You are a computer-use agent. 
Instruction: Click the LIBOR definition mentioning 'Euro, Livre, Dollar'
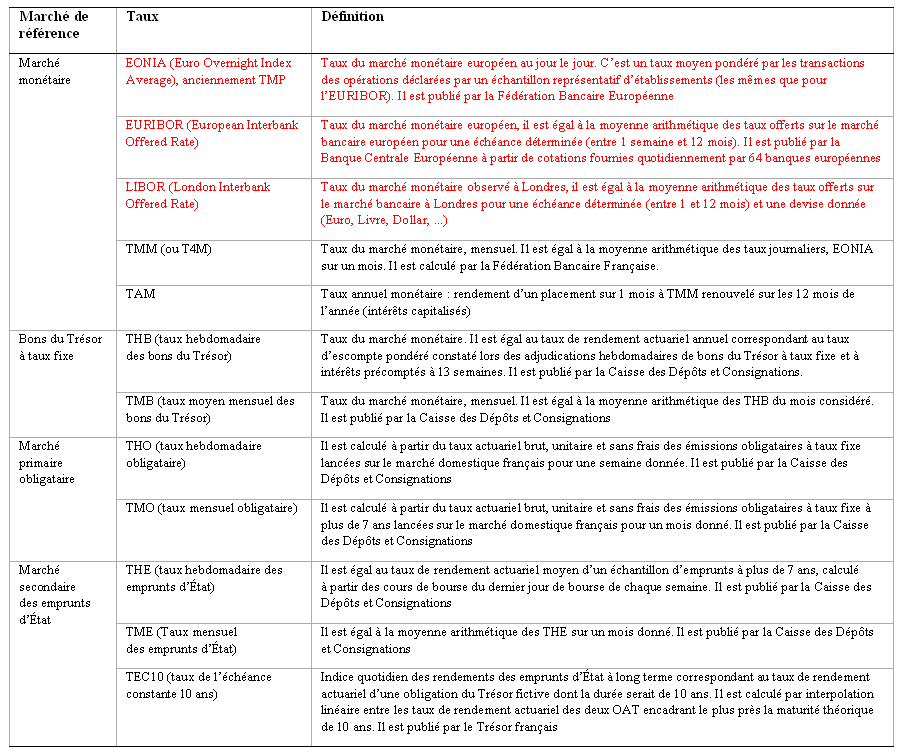point(597,203)
